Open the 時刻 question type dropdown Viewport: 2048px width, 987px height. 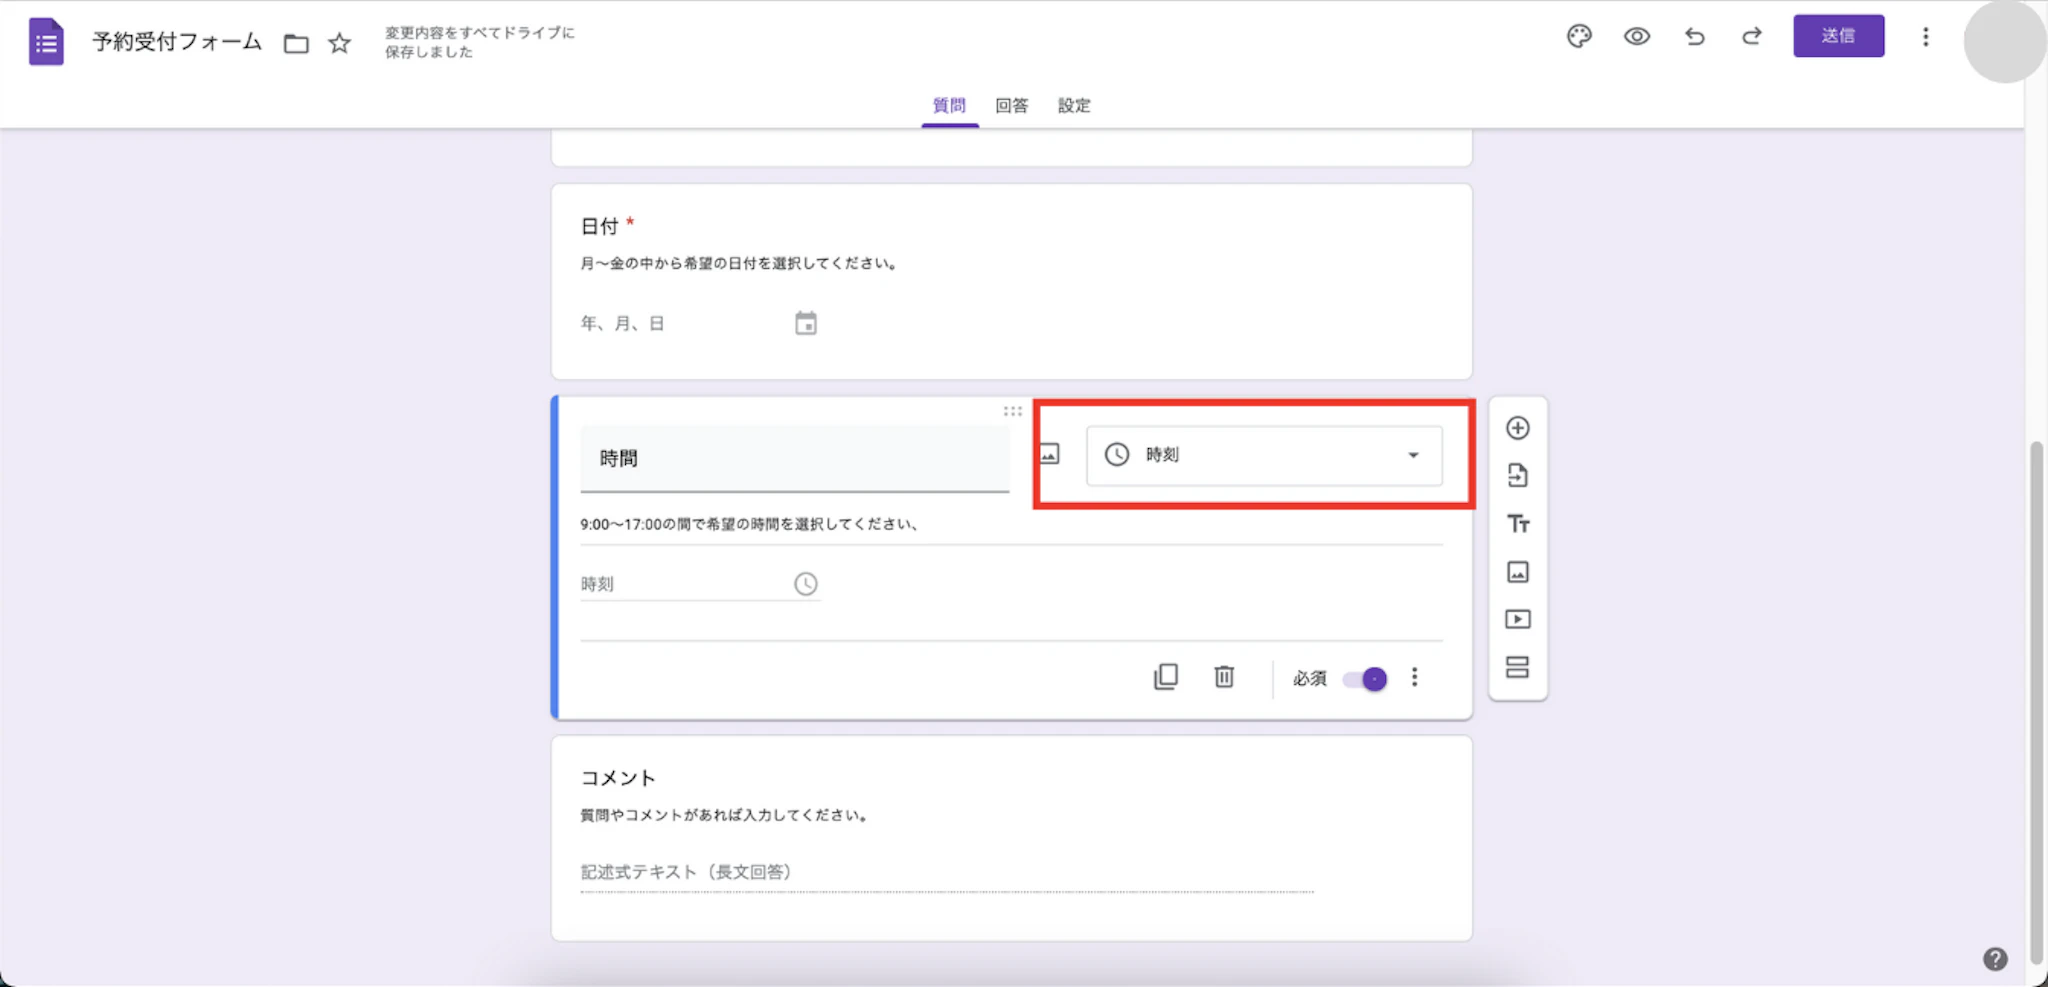(x=1263, y=455)
